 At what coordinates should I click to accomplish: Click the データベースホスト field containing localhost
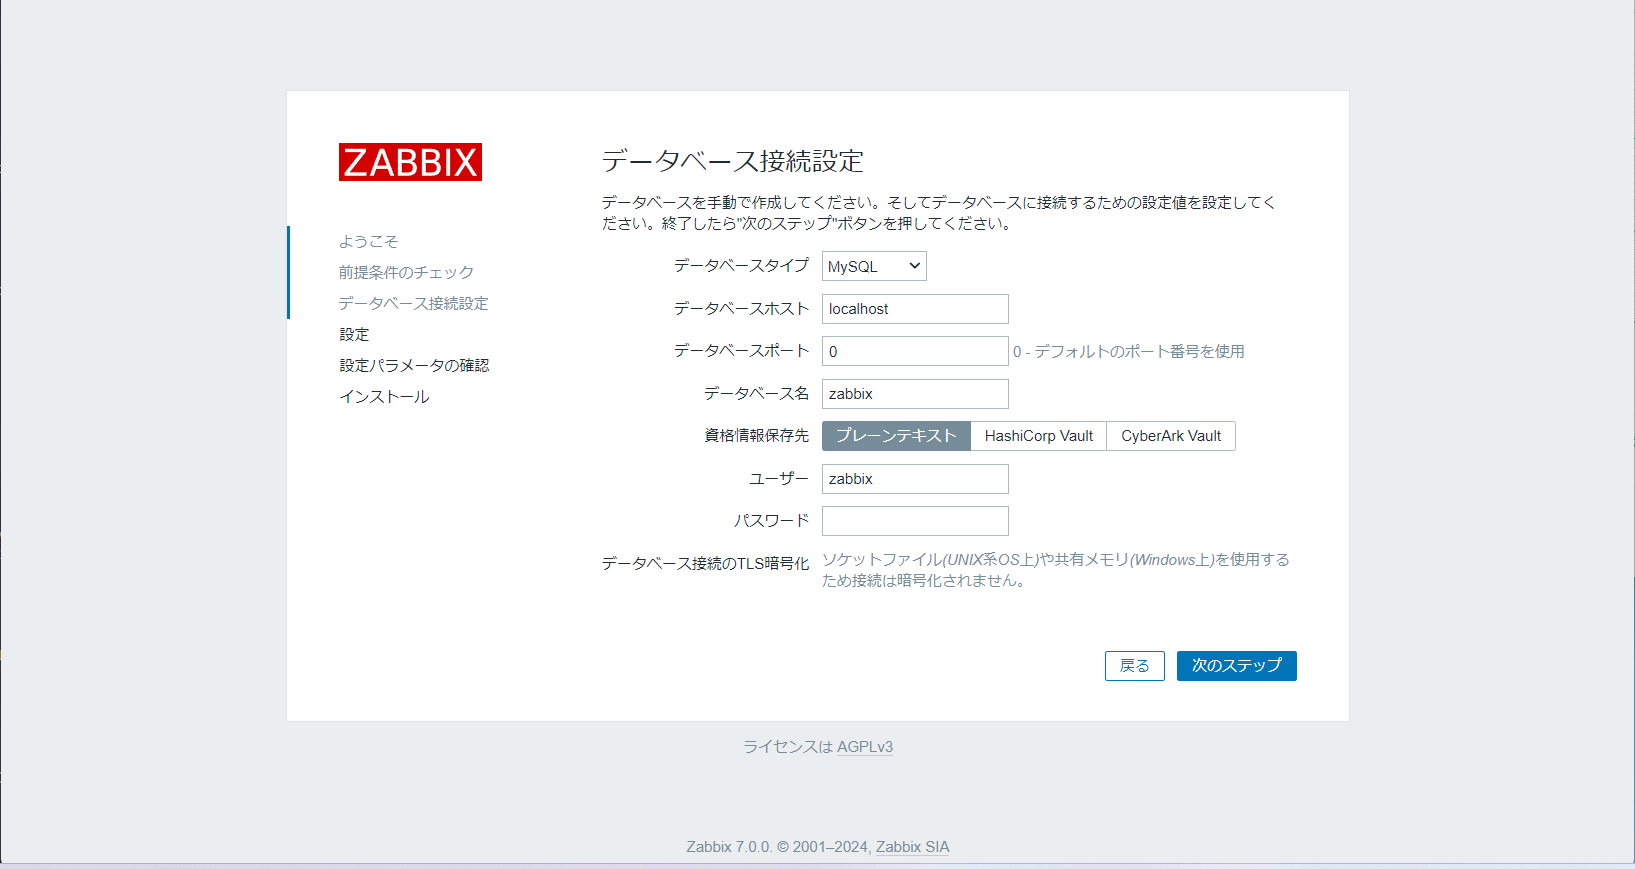coord(914,309)
